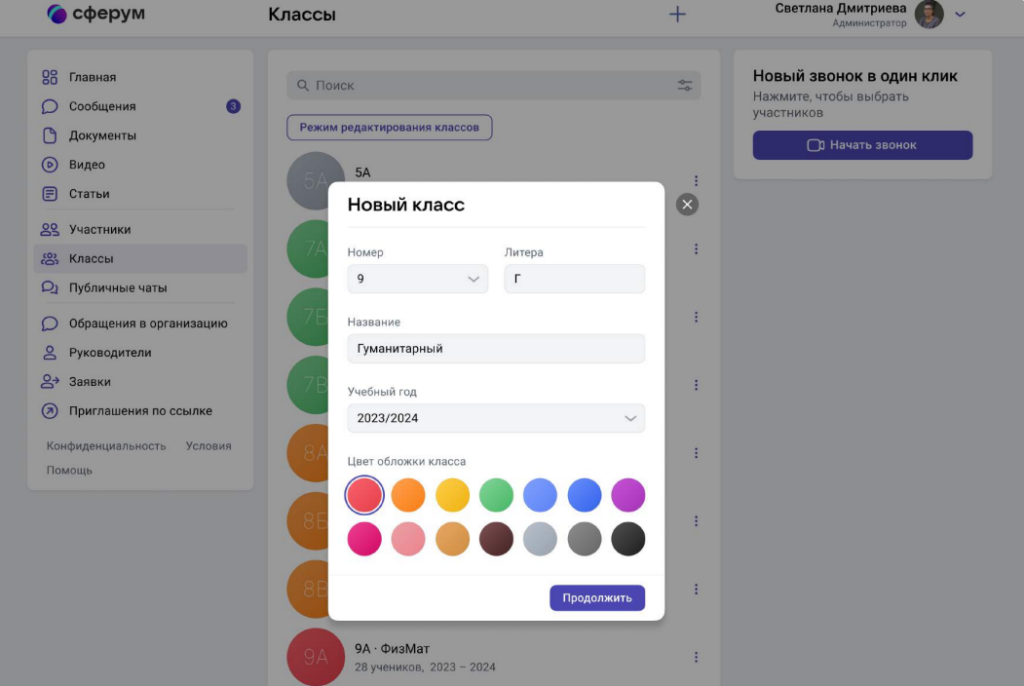Open three-dot menu for class 5А
Viewport: 1024px width, 686px height.
point(696,181)
